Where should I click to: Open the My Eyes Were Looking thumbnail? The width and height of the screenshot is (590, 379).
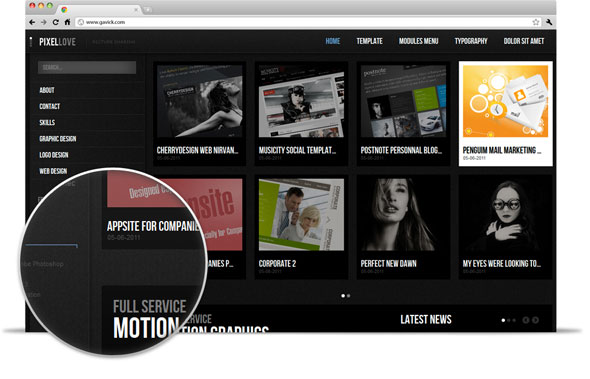pyautogui.click(x=505, y=215)
